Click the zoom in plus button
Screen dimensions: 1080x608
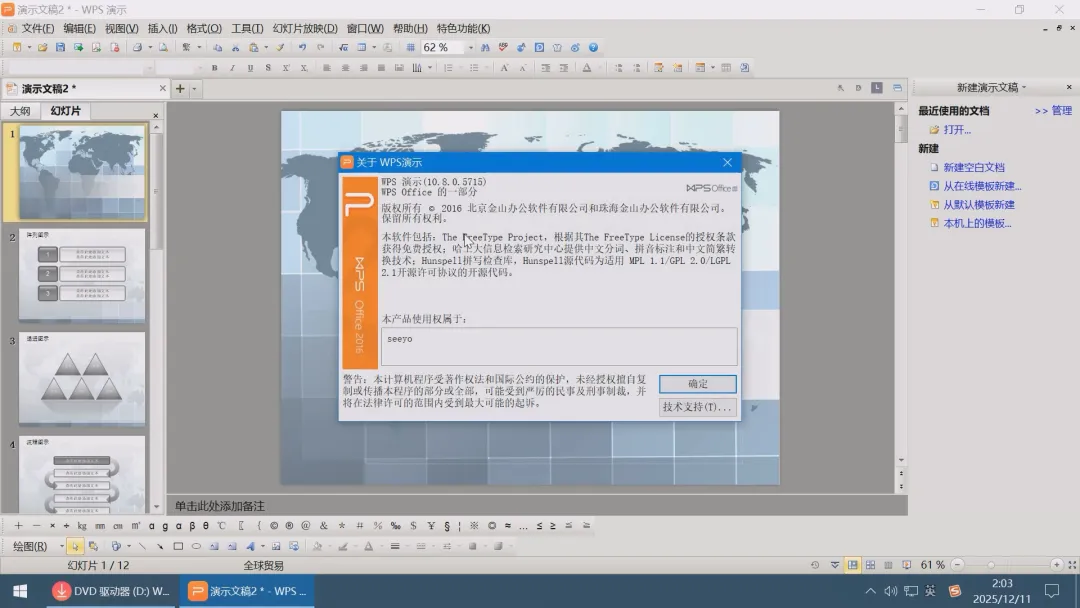tap(1057, 565)
